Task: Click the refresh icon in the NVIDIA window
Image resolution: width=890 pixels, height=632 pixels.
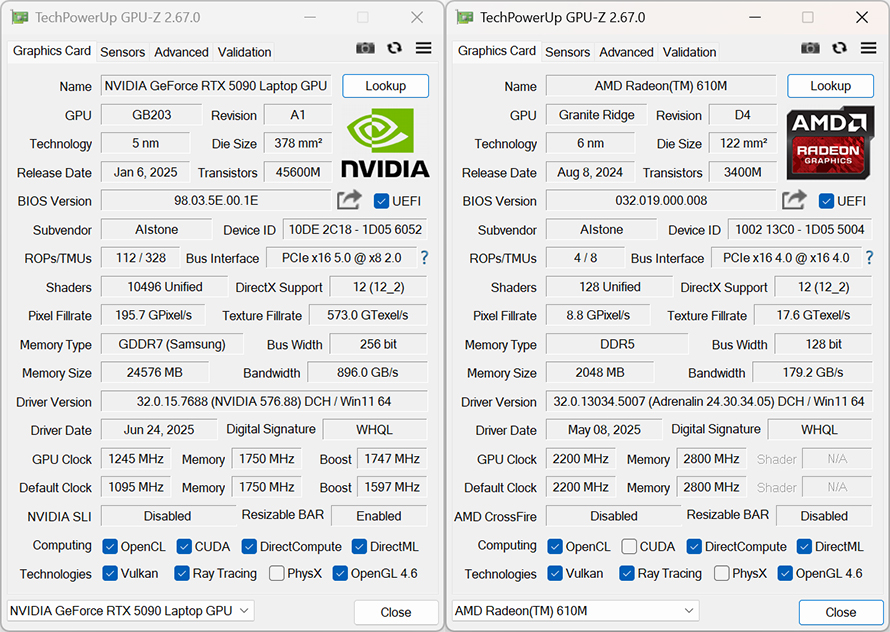Action: (x=394, y=49)
